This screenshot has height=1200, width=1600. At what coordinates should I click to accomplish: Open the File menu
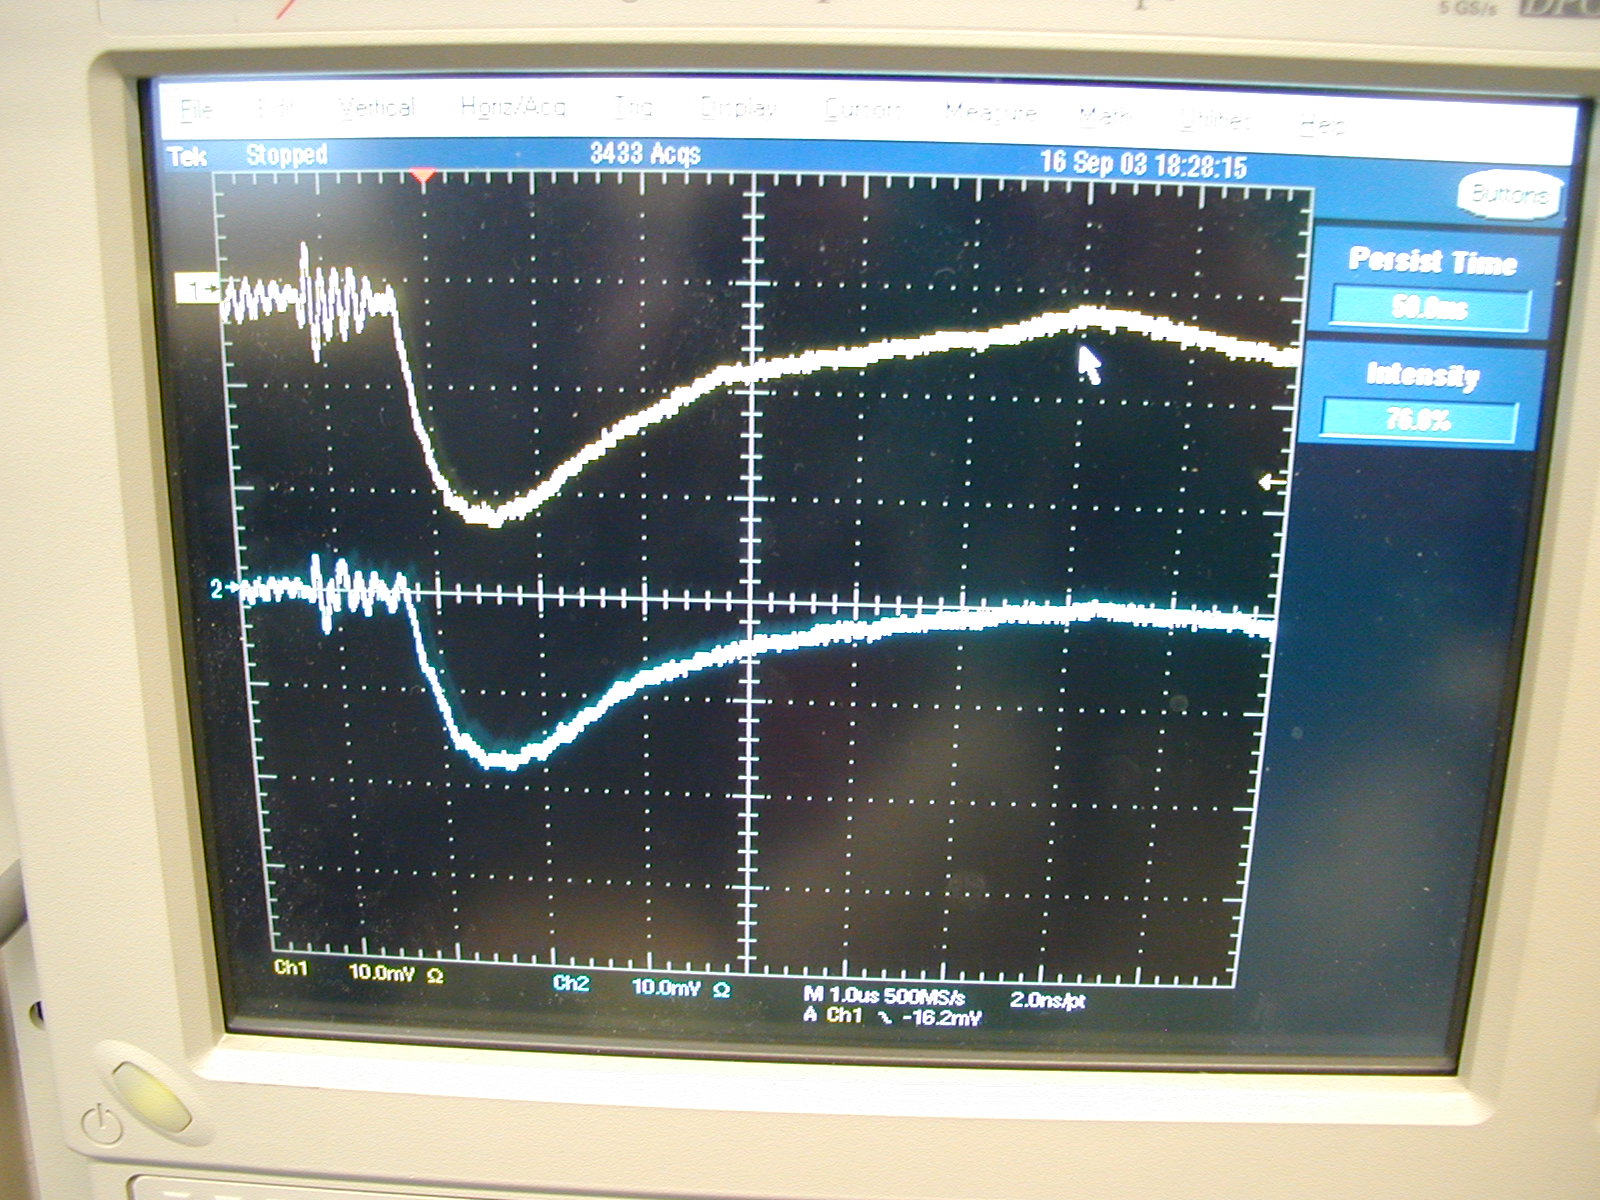pyautogui.click(x=195, y=107)
